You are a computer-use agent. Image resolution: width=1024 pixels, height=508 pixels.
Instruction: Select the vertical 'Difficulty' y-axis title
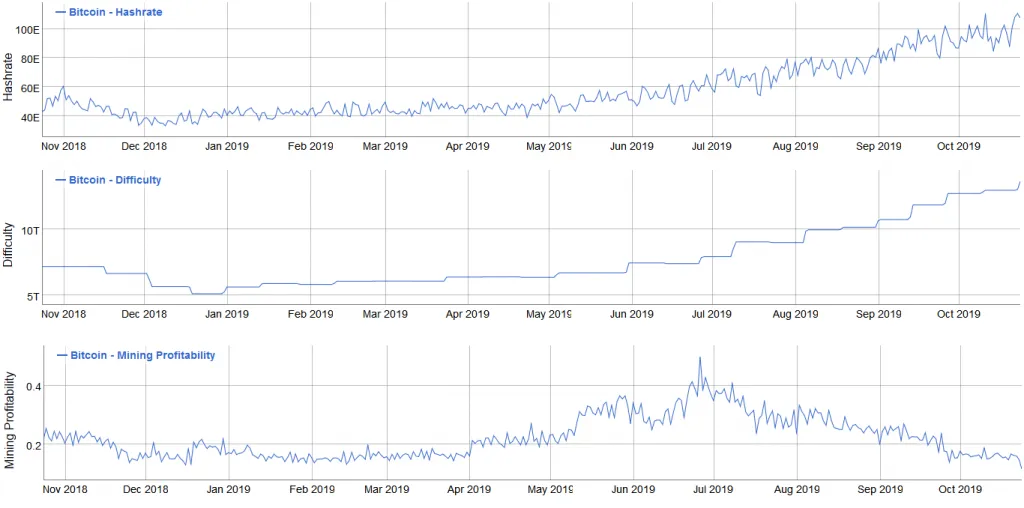click(x=8, y=245)
